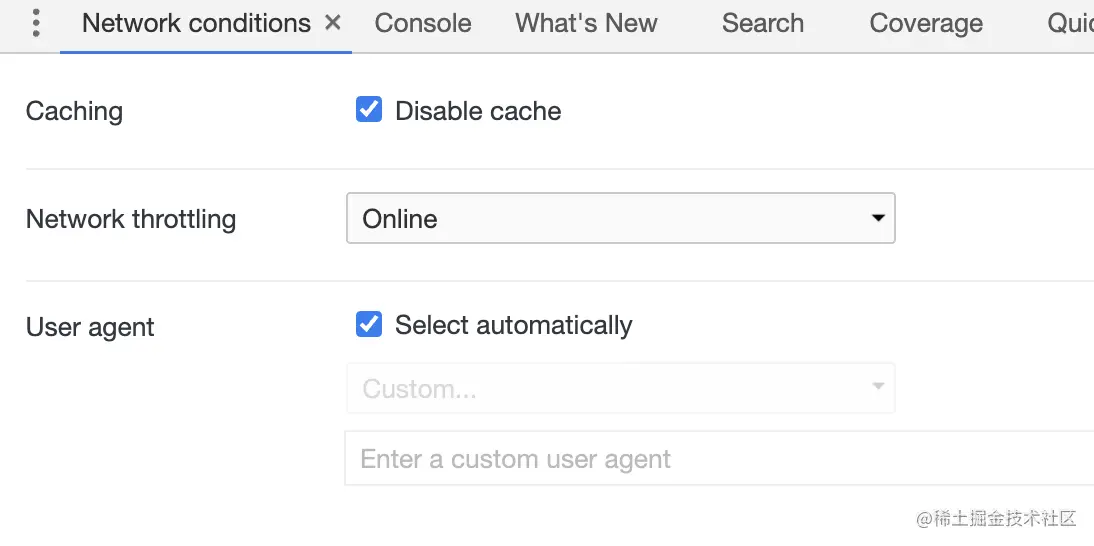Toggle the Select automatically checkbox box
Image resolution: width=1094 pixels, height=546 pixels.
point(368,324)
